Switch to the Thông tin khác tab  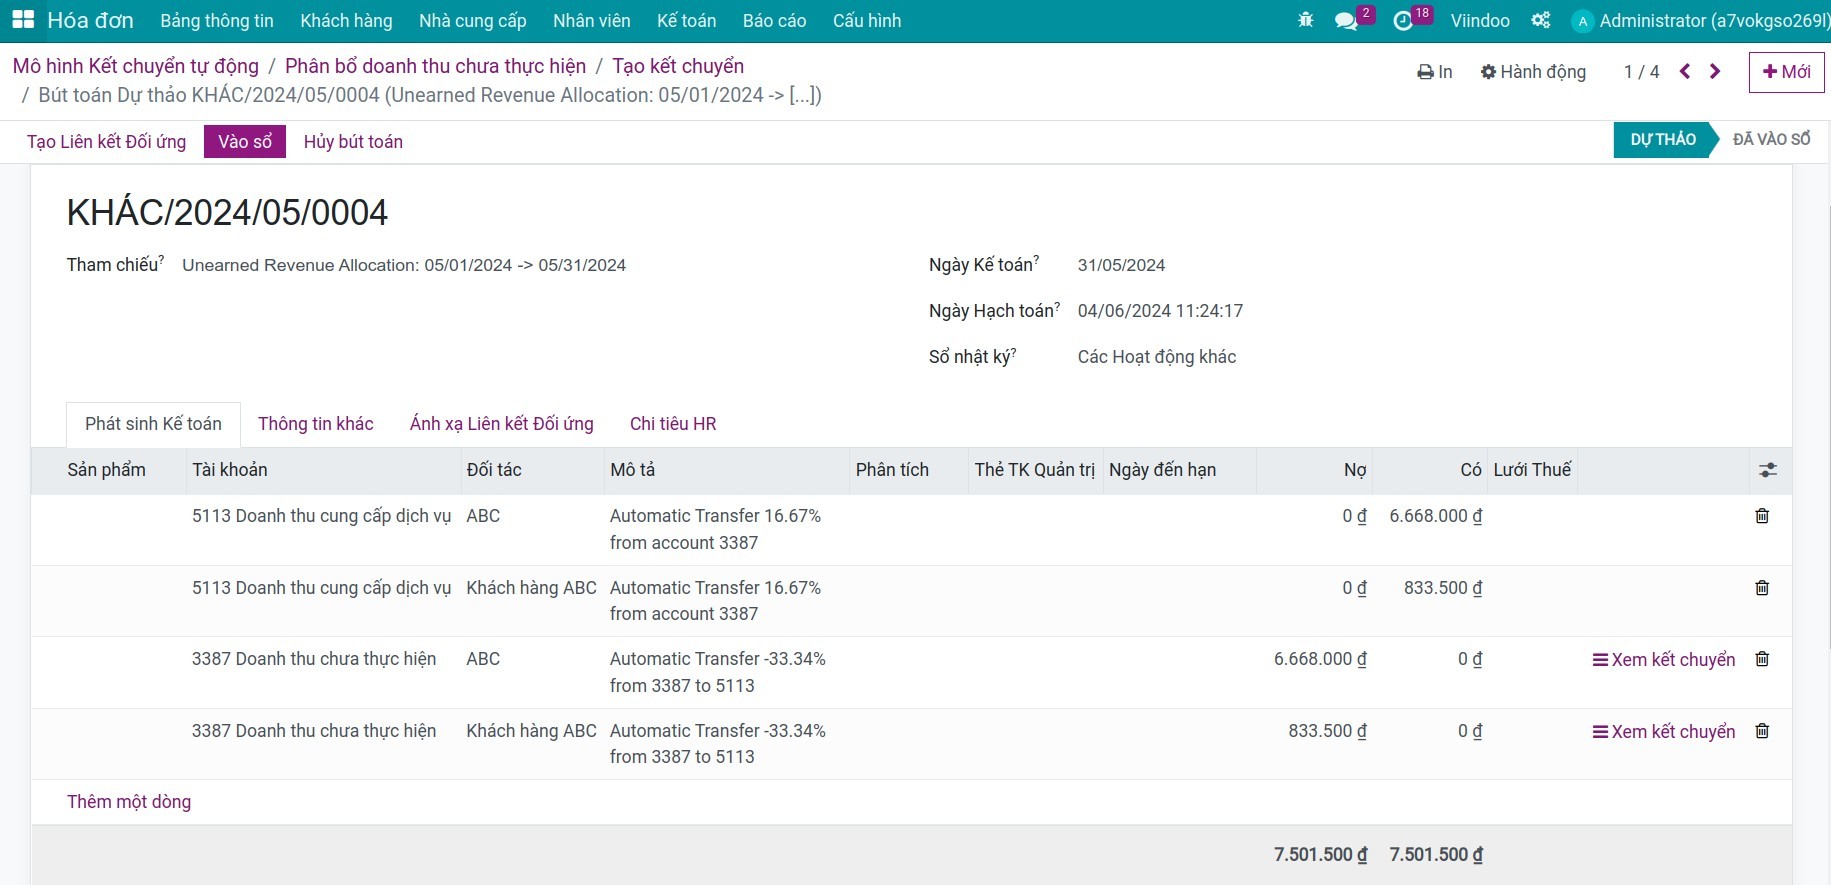(316, 424)
